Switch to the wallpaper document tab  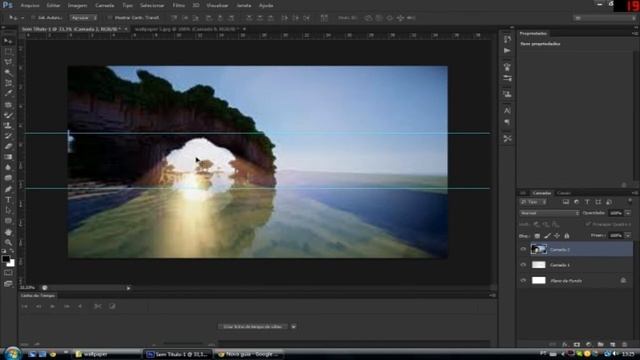click(186, 29)
